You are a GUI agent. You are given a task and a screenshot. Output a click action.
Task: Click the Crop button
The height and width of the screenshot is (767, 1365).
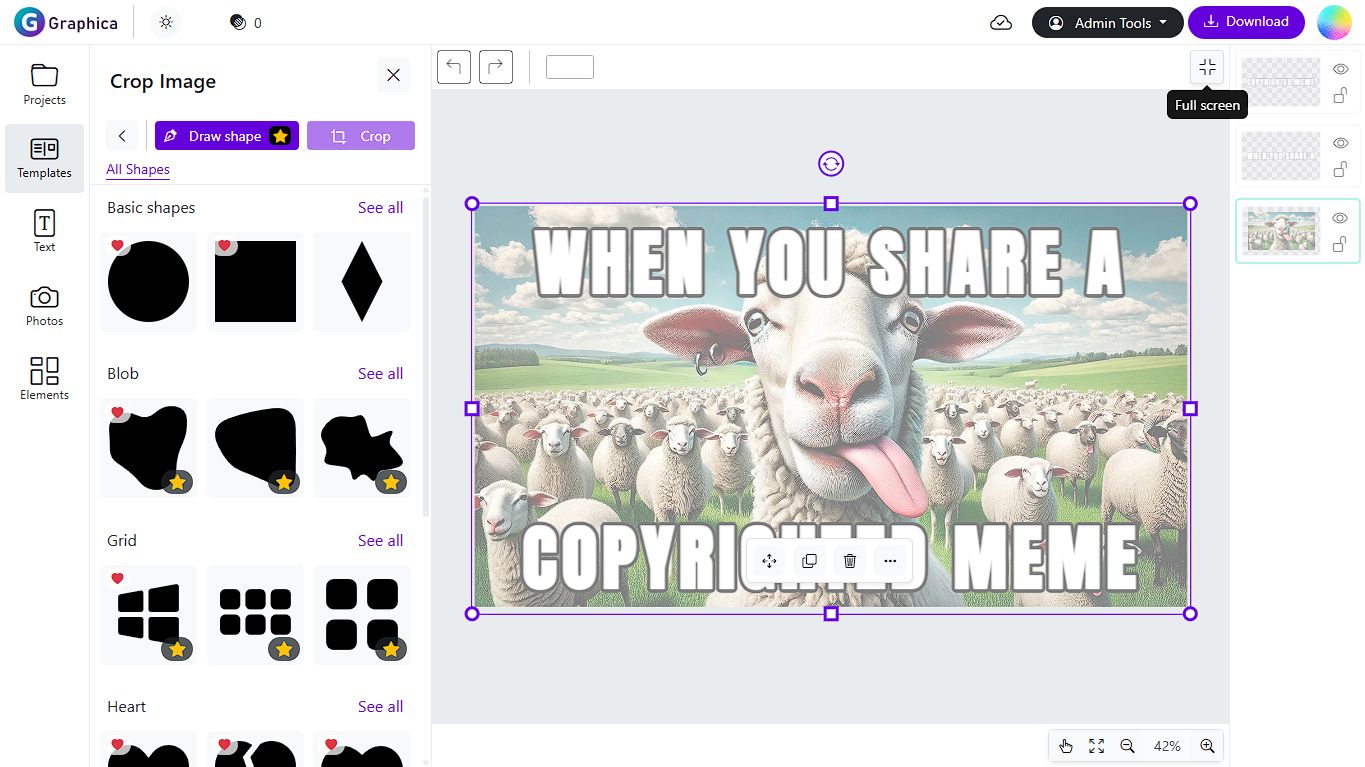(361, 136)
